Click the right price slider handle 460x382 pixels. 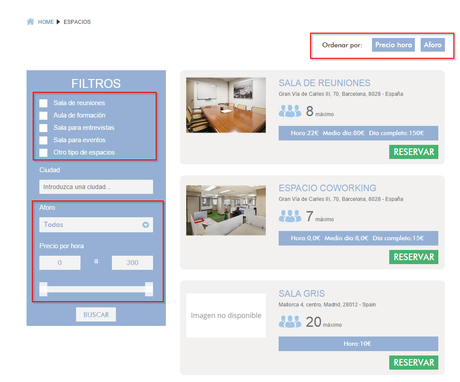tap(149, 289)
